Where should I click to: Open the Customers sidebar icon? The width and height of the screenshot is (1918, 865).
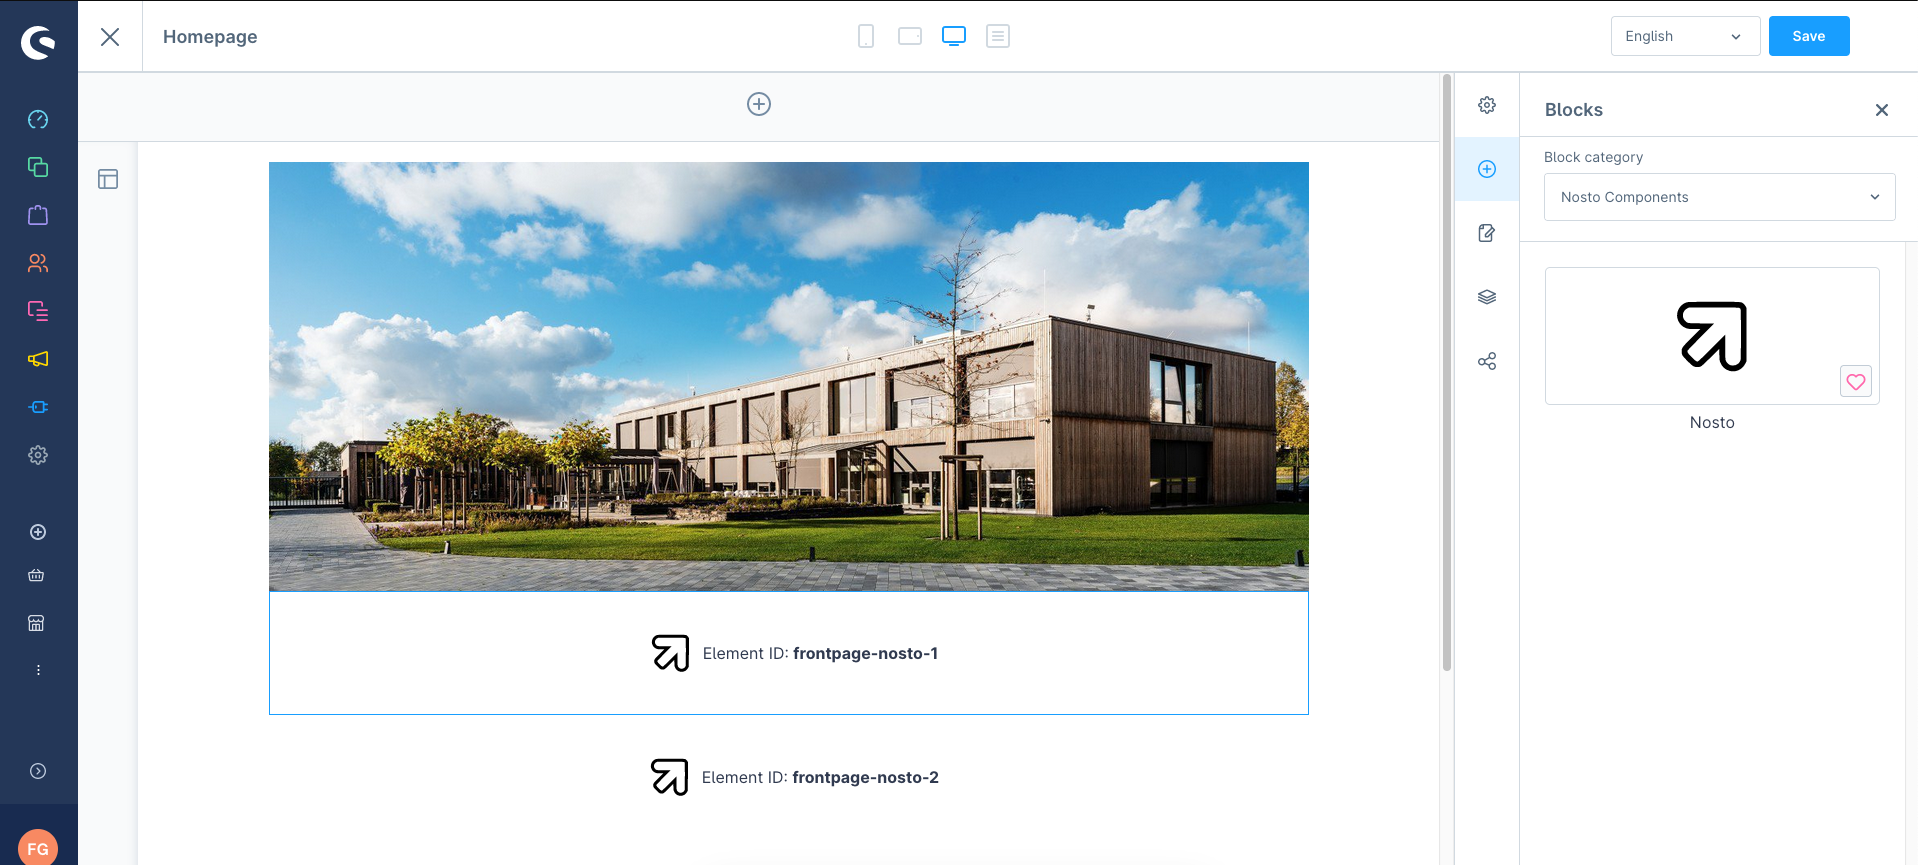click(38, 263)
